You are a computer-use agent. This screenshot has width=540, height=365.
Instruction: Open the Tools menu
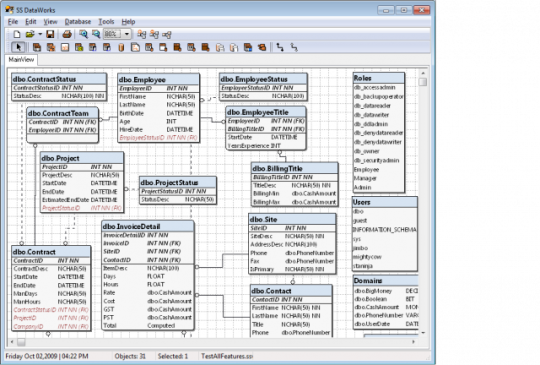point(106,22)
